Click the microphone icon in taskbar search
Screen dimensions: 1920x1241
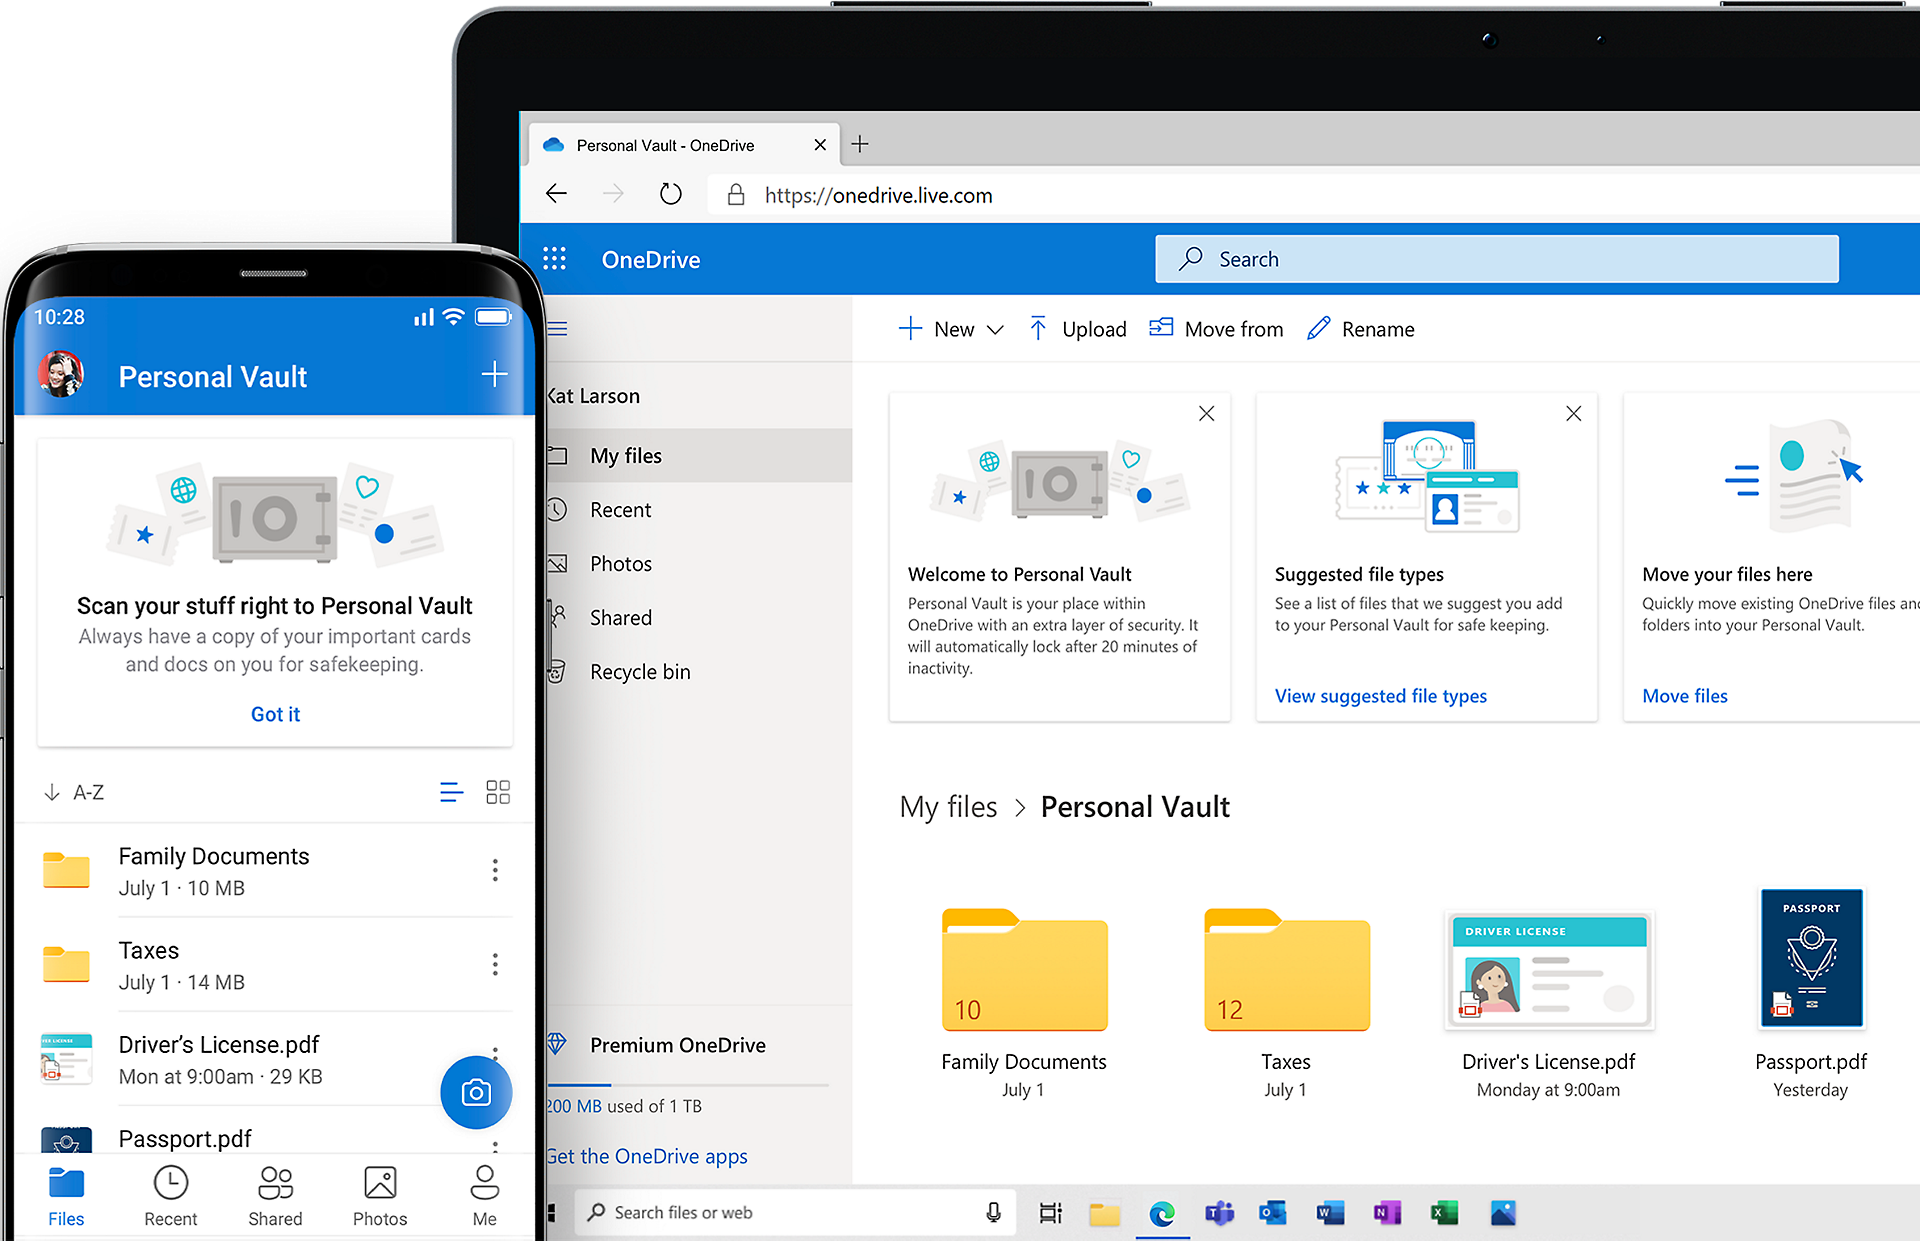click(x=993, y=1213)
